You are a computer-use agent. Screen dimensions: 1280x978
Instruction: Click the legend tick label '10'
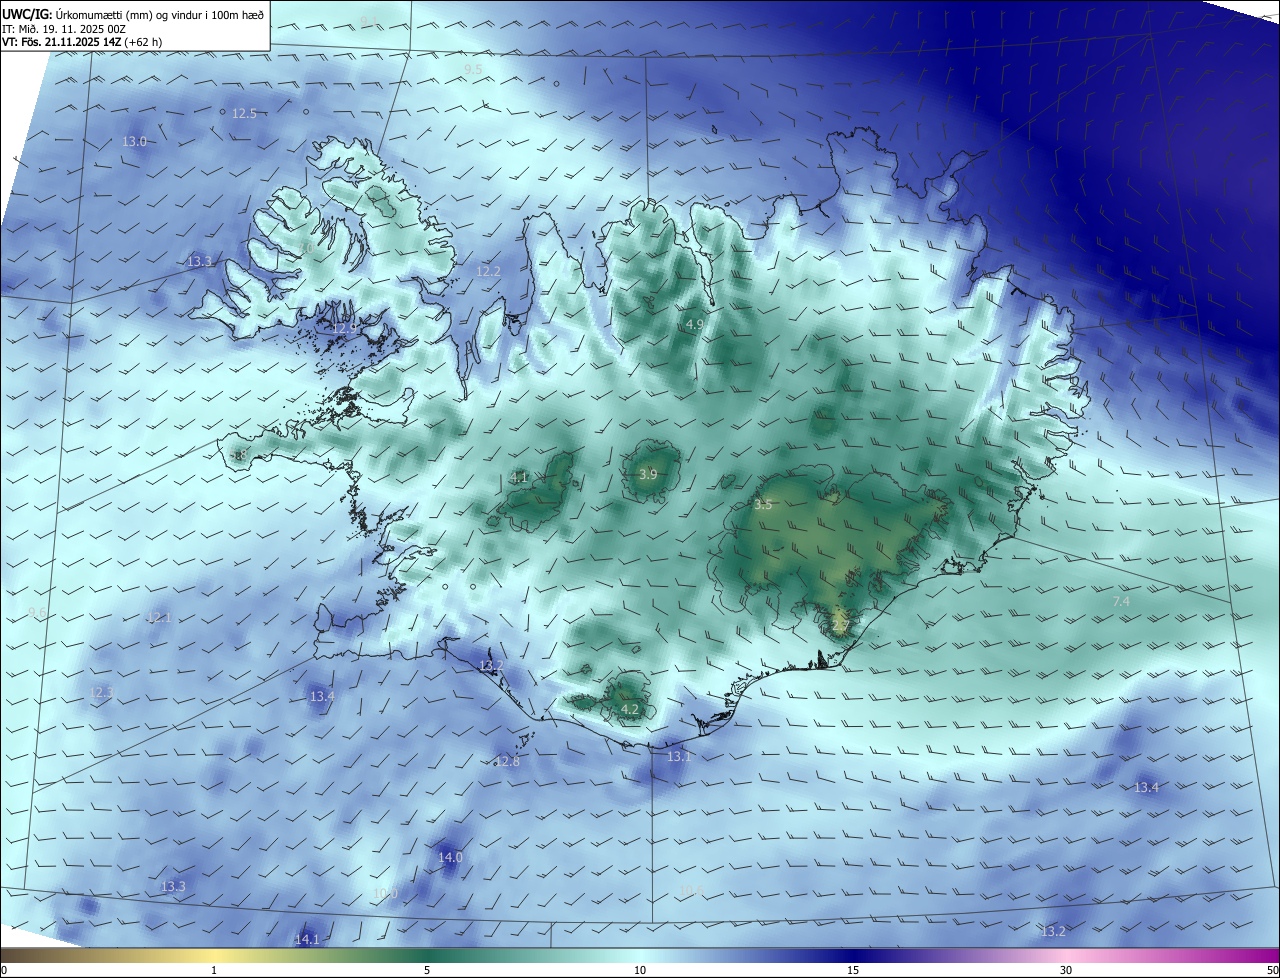coord(640,970)
